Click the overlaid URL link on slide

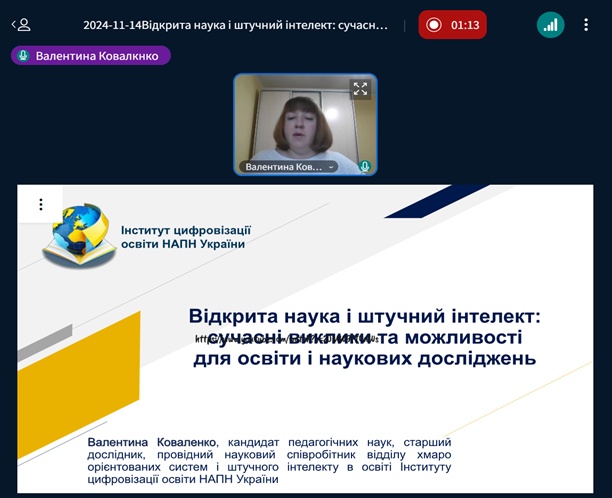285,340
